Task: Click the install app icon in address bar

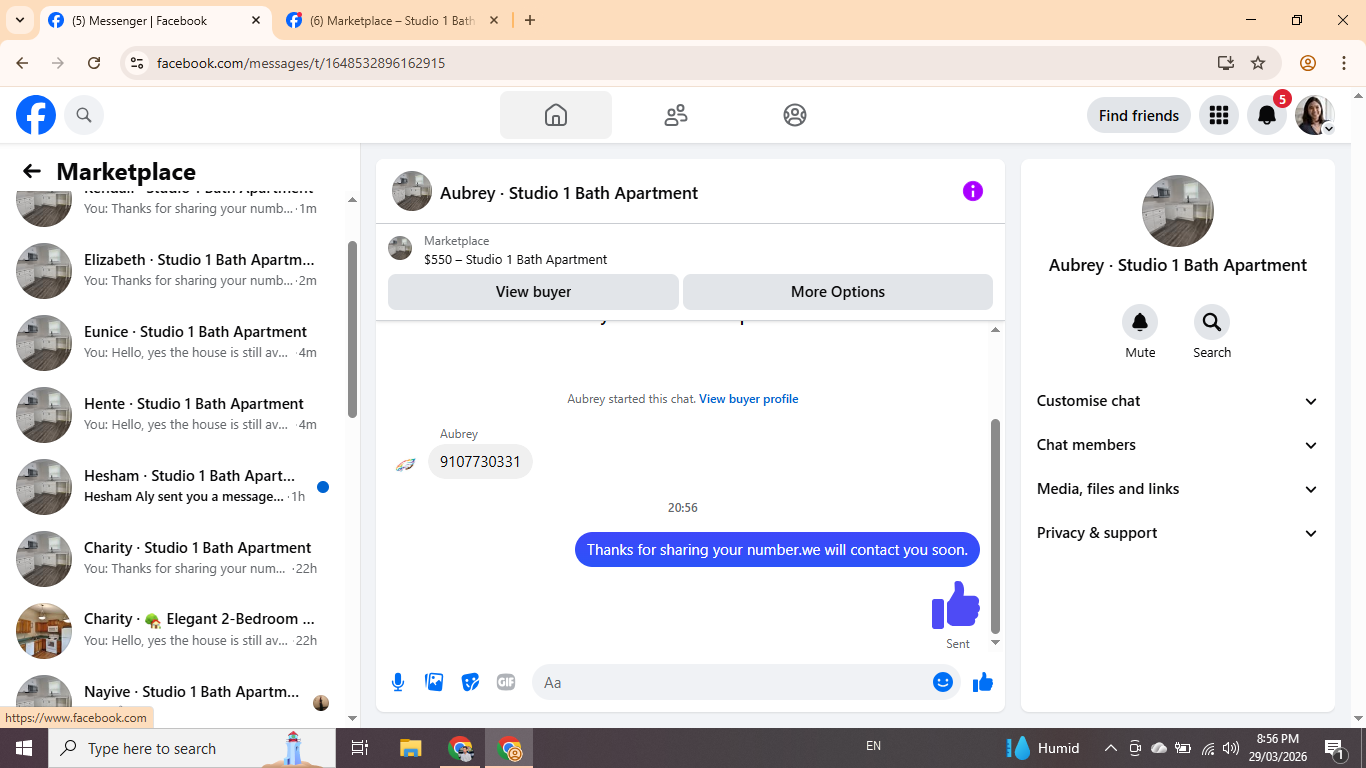Action: point(1226,63)
